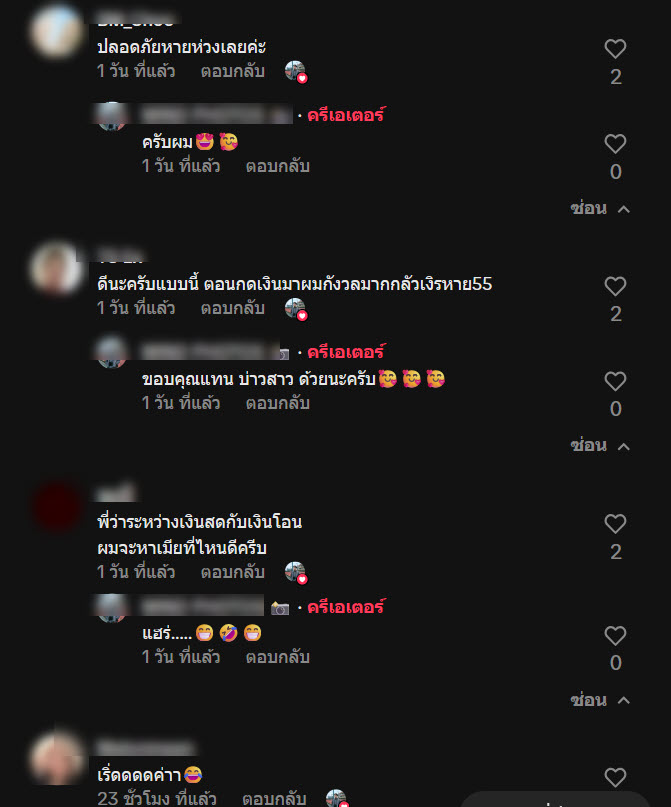The height and width of the screenshot is (807, 671).
Task: Like the creator reply ครับผม
Action: click(x=615, y=144)
